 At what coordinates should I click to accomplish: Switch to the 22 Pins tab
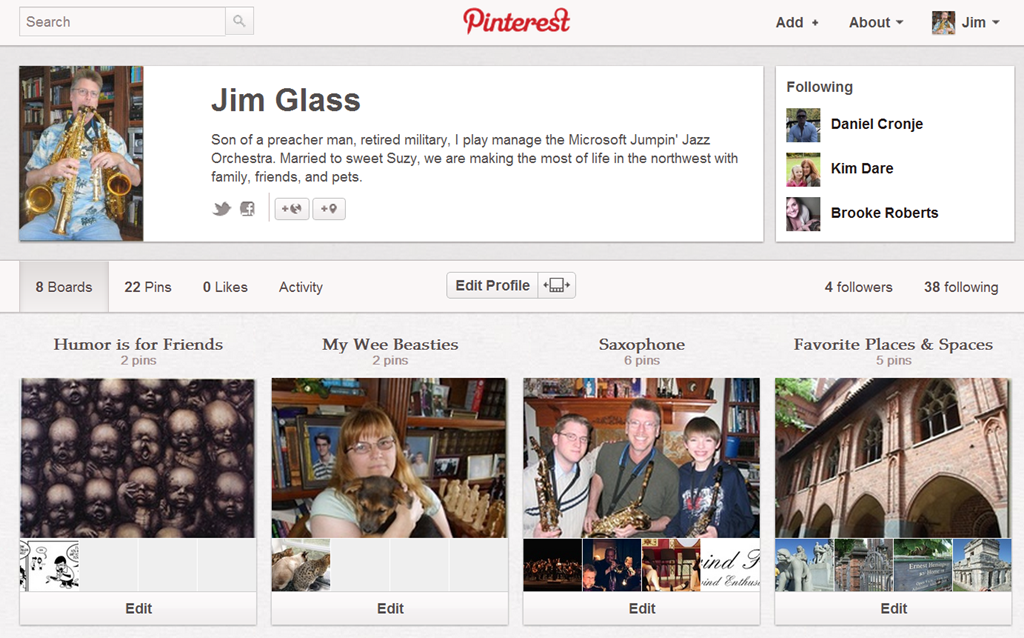[x=148, y=287]
